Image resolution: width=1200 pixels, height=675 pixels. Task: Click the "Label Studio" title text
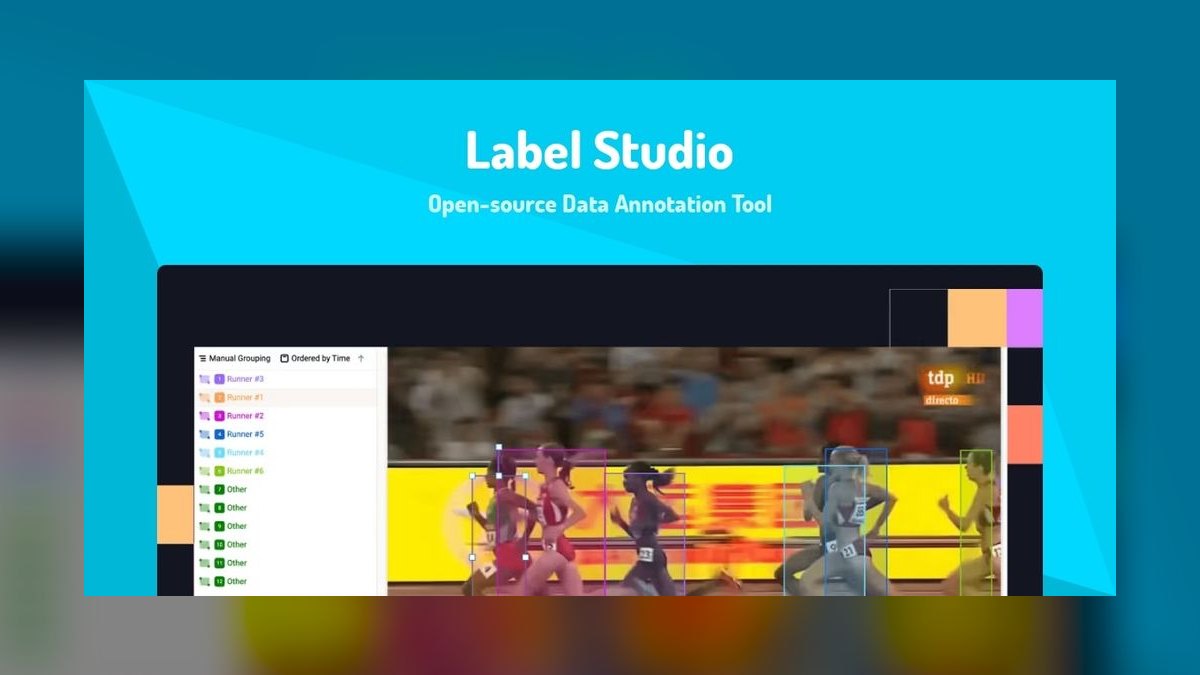(x=599, y=150)
